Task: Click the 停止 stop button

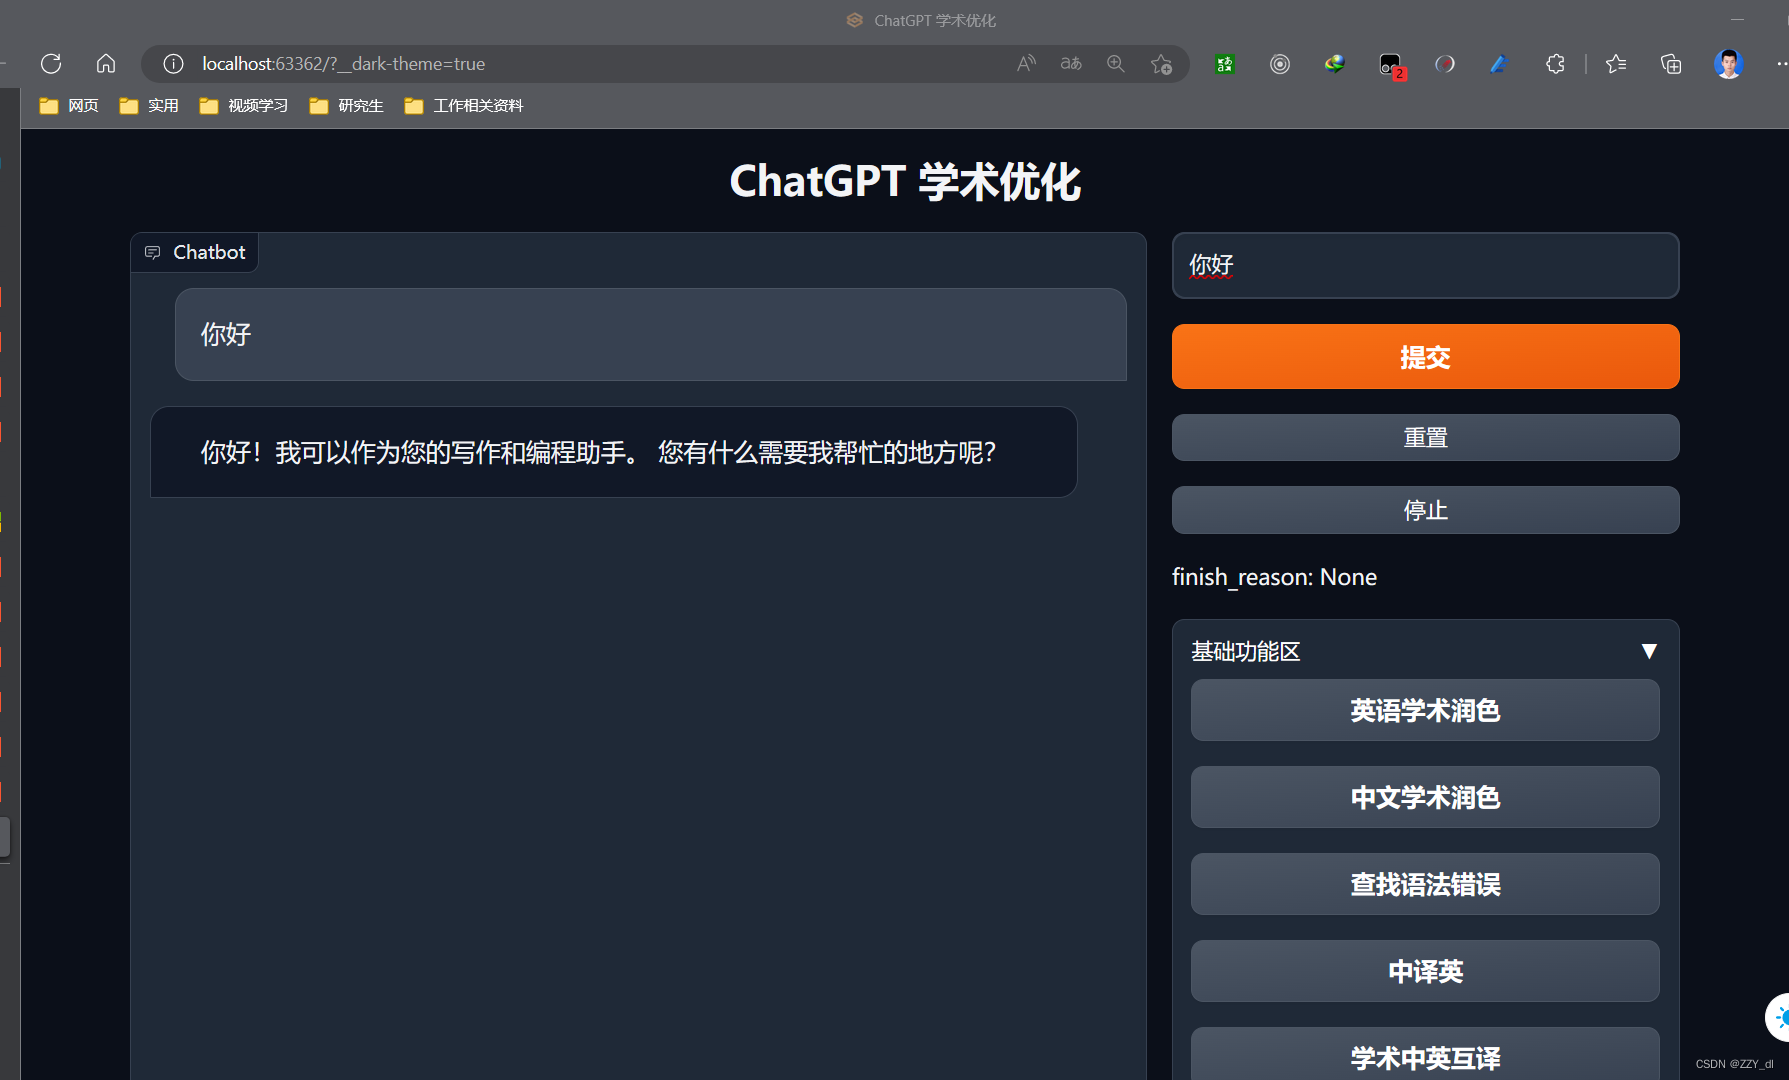Action: tap(1425, 510)
